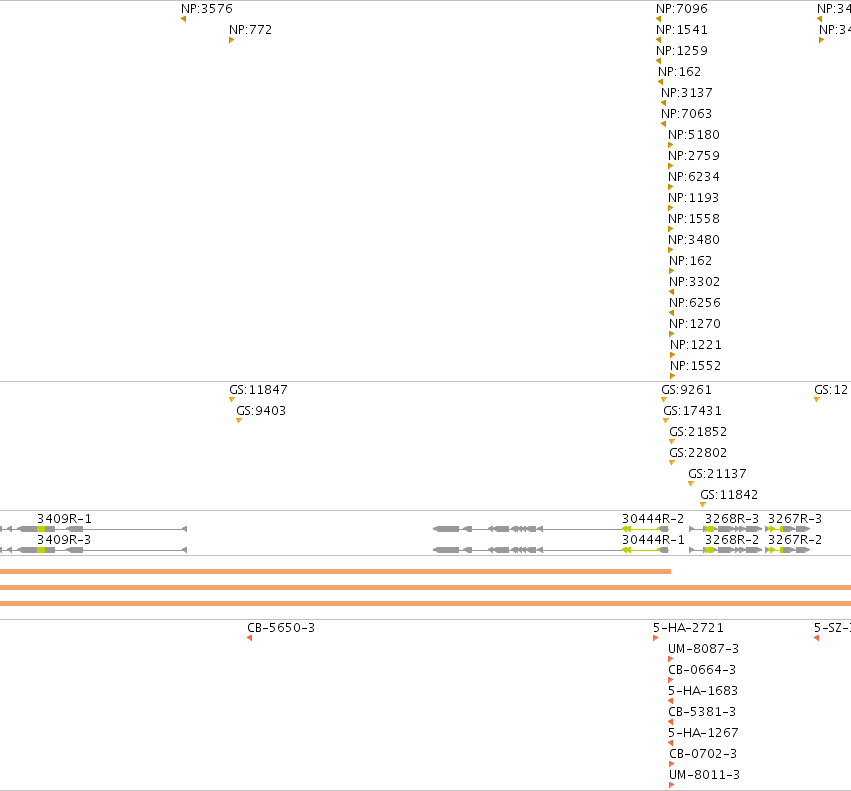The image size is (851, 791).
Task: Click the 30444R-1 transcript label
Action: [x=653, y=540]
